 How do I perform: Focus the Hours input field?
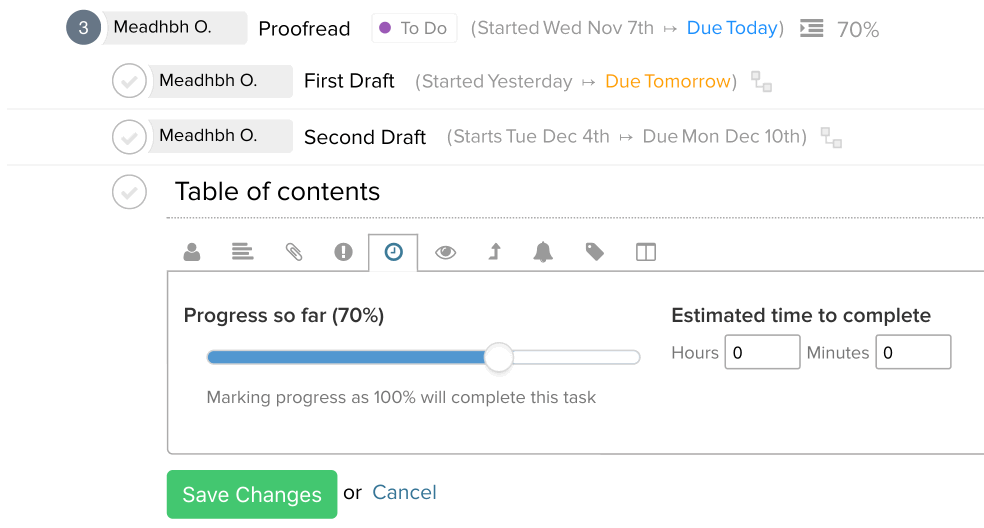tap(762, 352)
